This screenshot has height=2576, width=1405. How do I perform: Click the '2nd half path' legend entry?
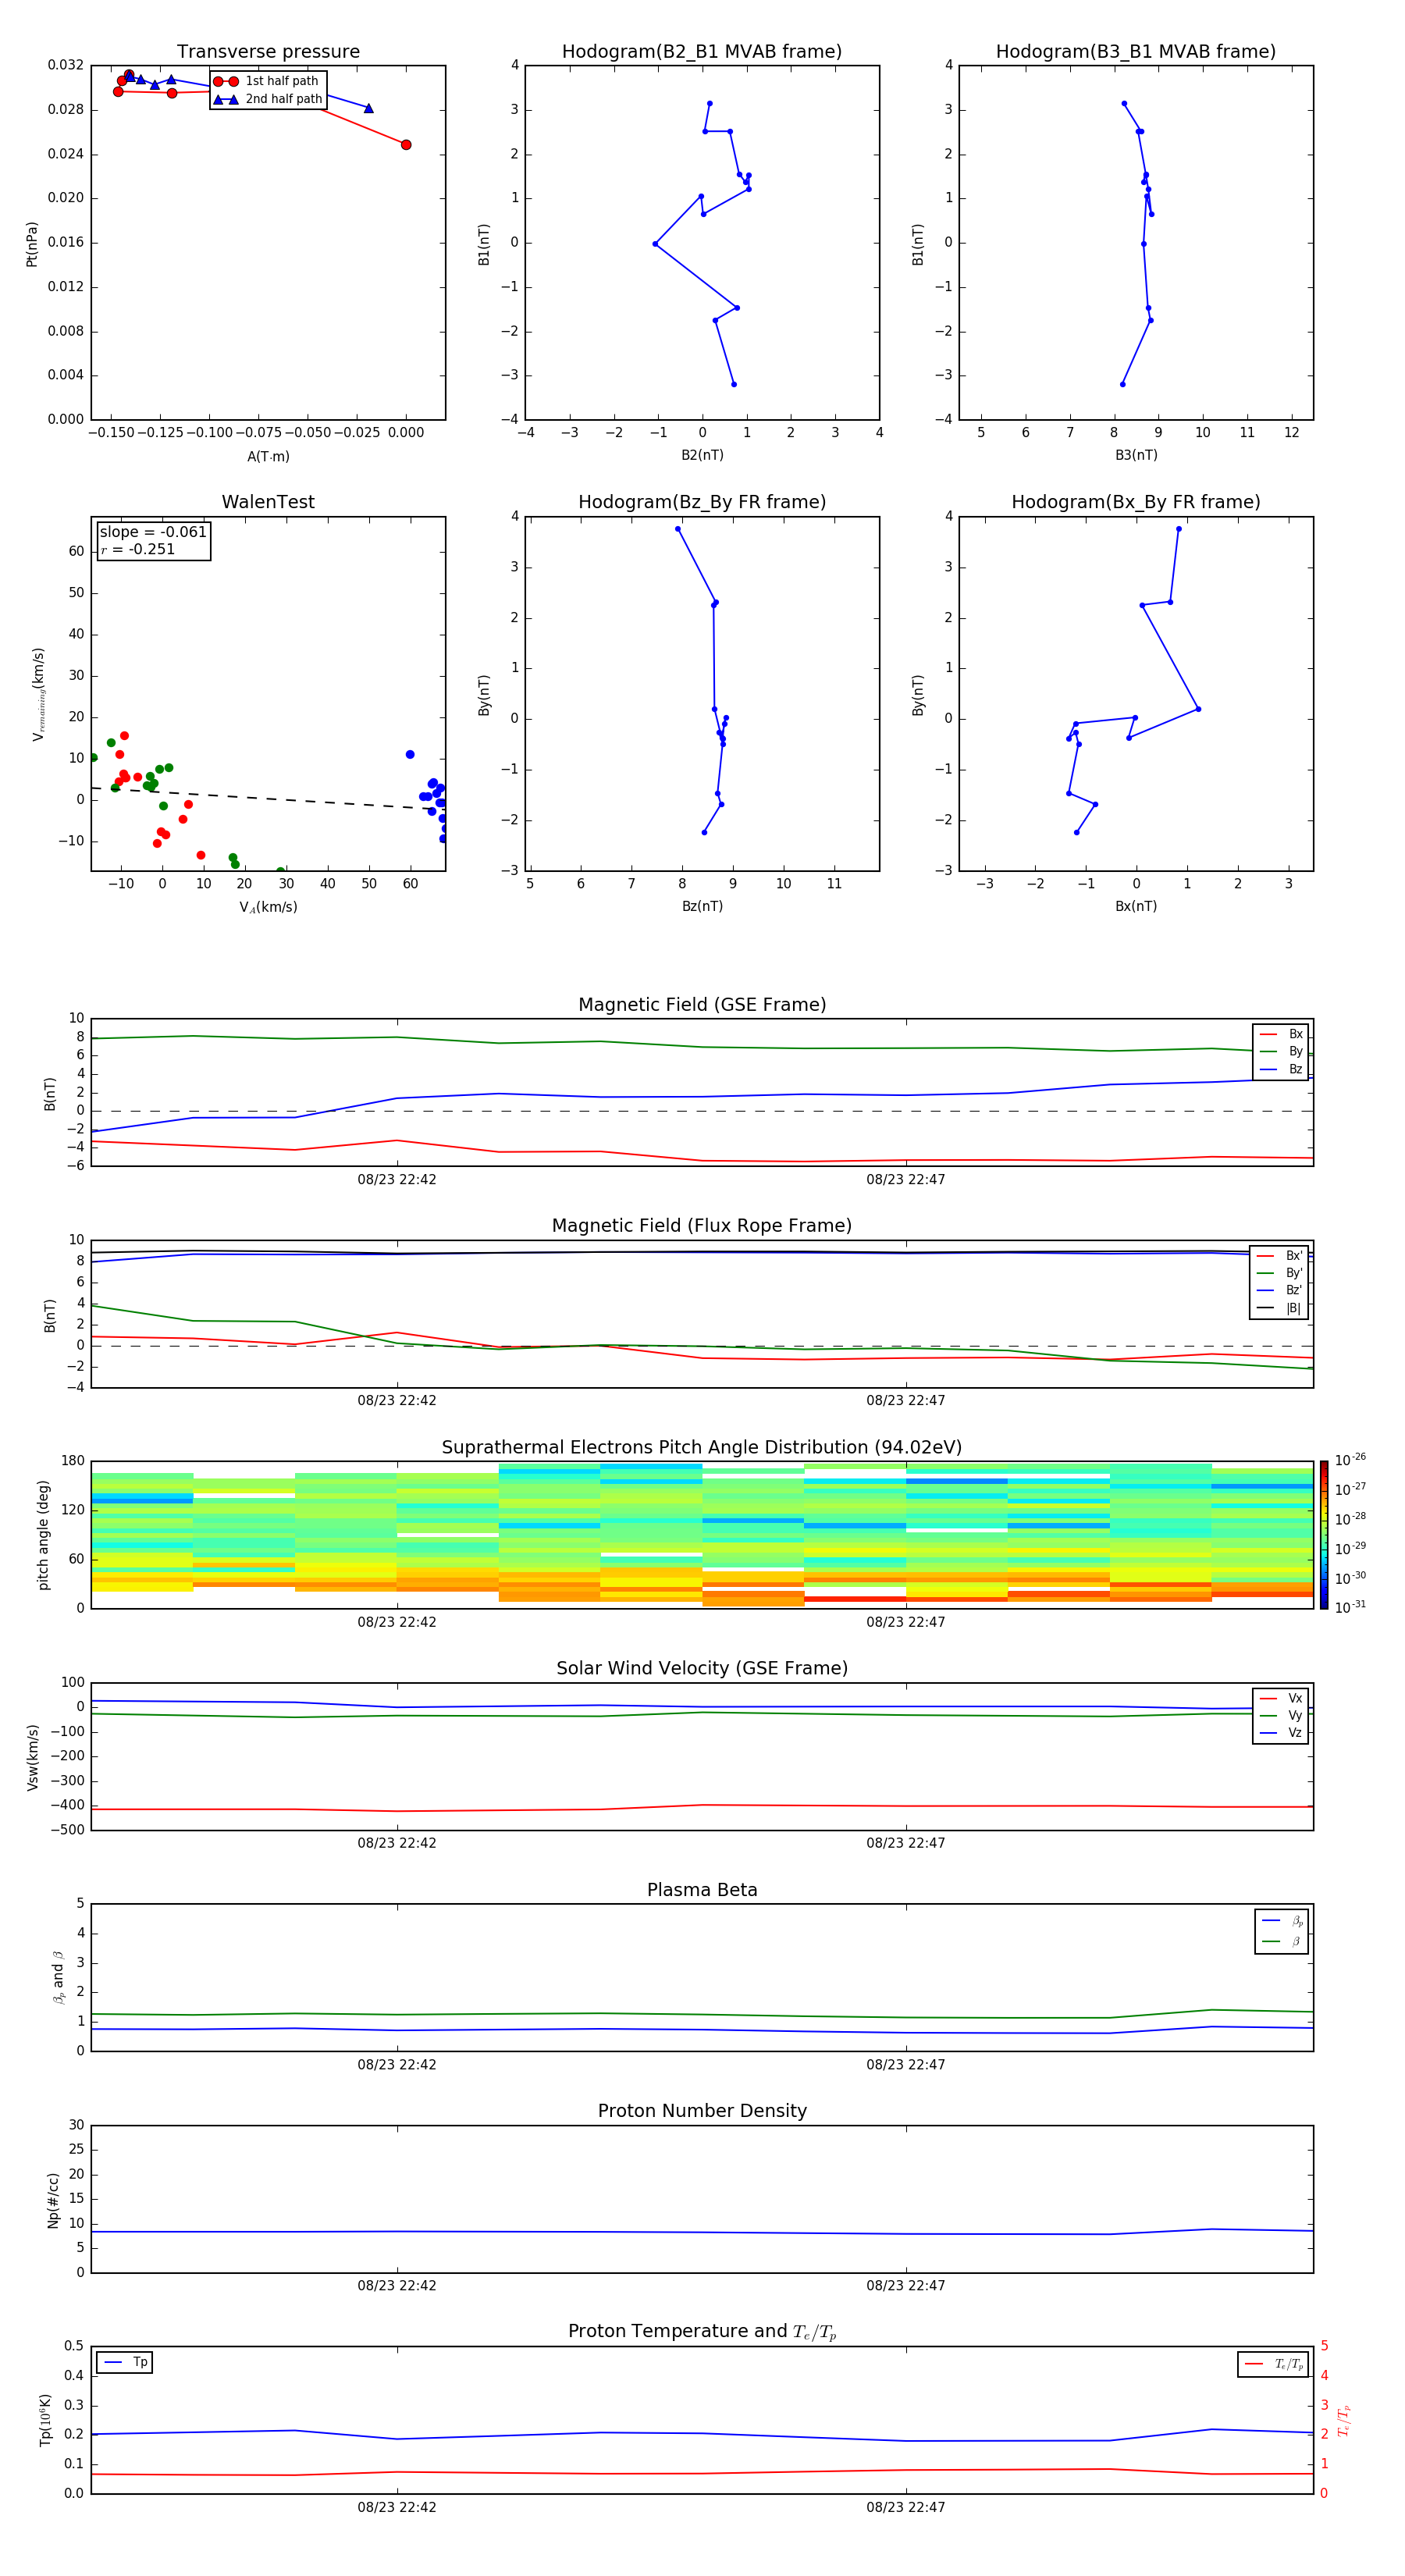(x=268, y=99)
